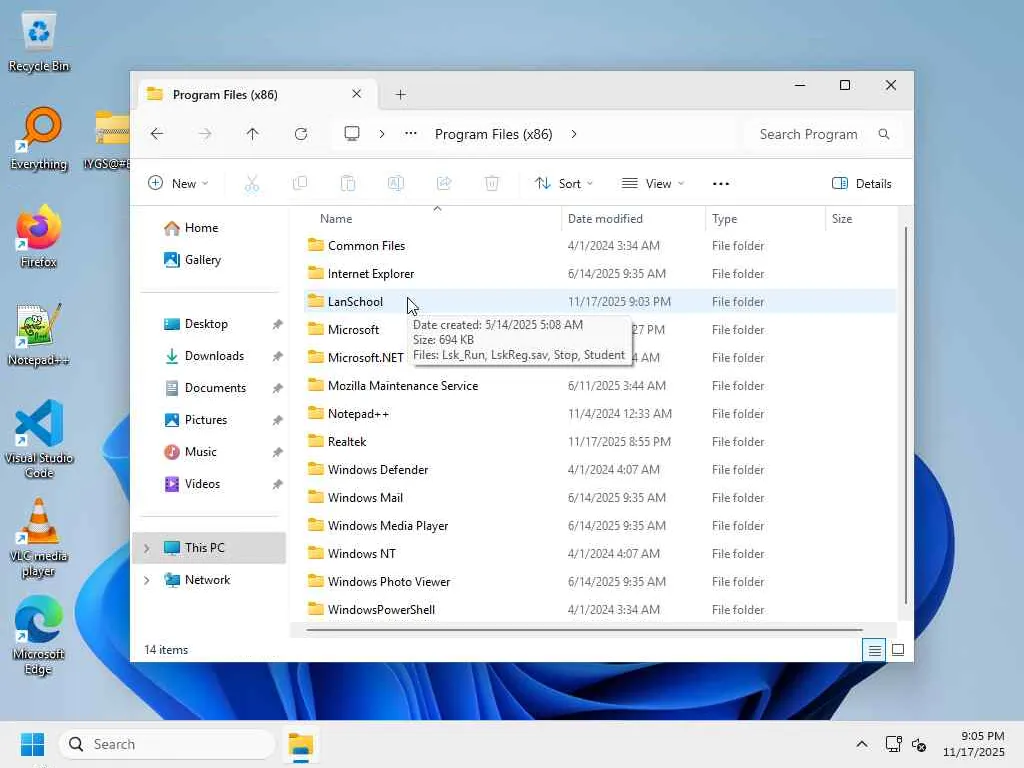Expand the This PC tree node
This screenshot has height=768, width=1024.
(147, 548)
